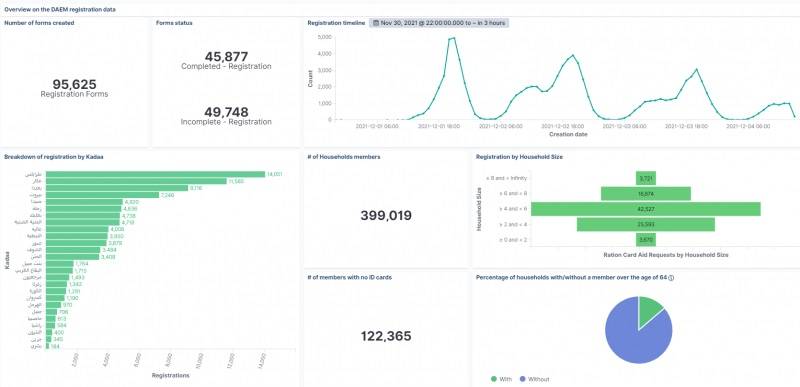Click the Creation date axis title

(x=568, y=135)
